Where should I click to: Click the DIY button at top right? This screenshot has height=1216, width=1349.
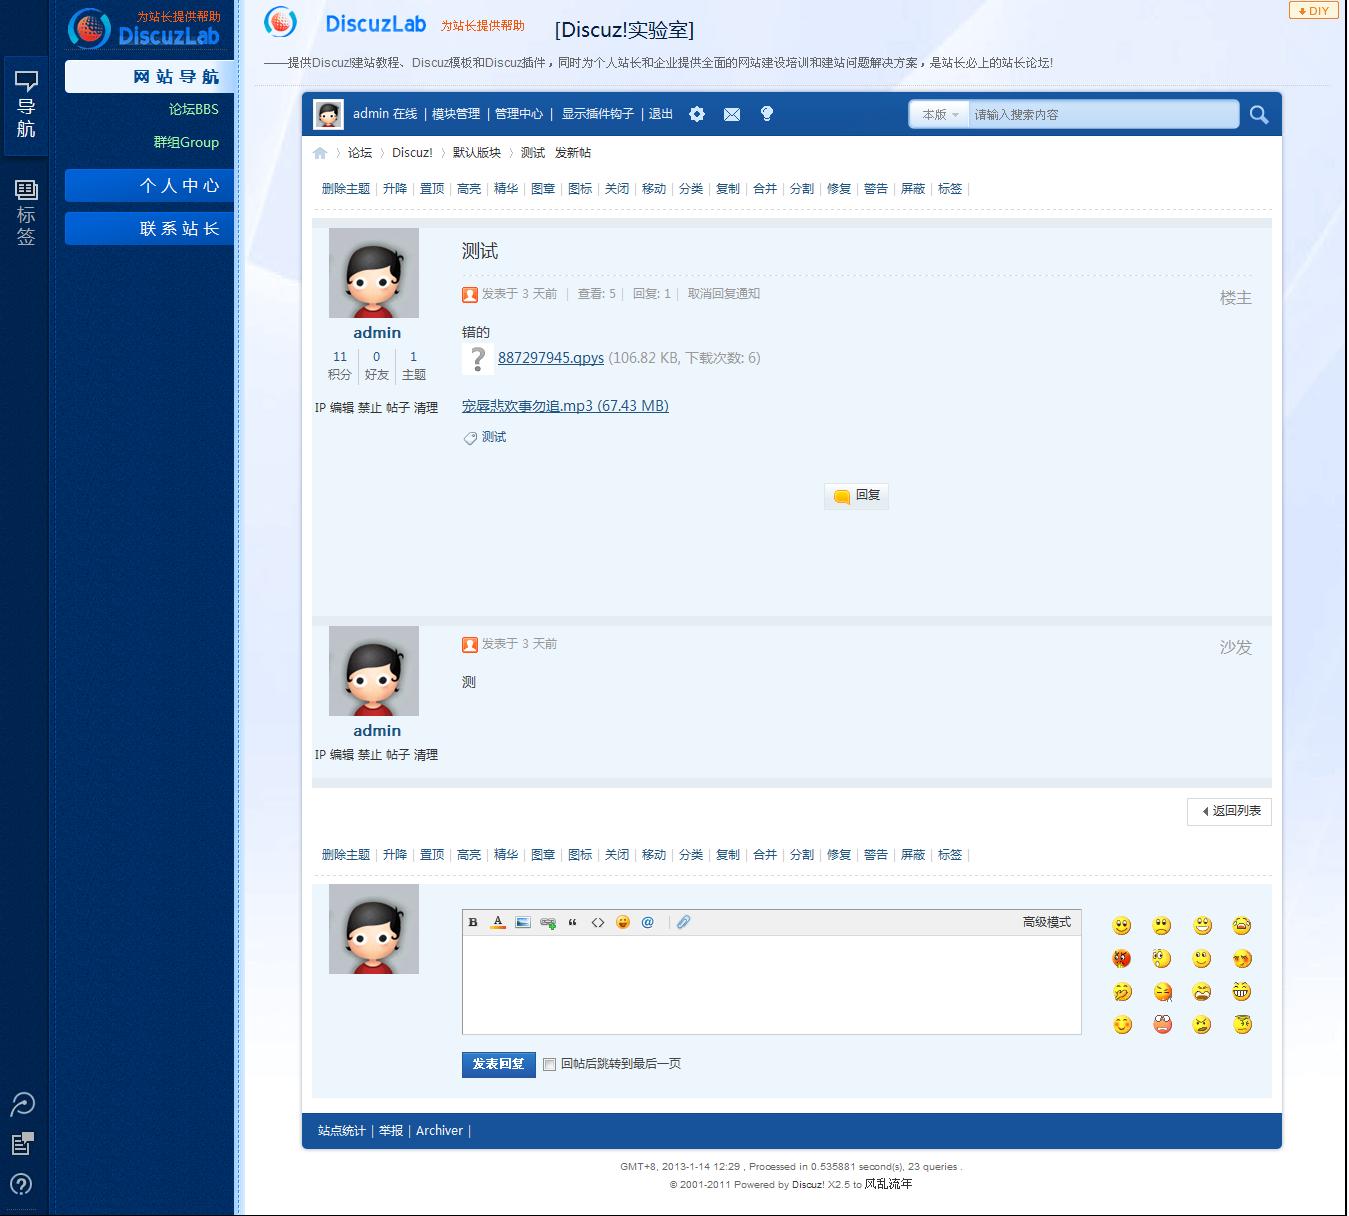[x=1313, y=11]
